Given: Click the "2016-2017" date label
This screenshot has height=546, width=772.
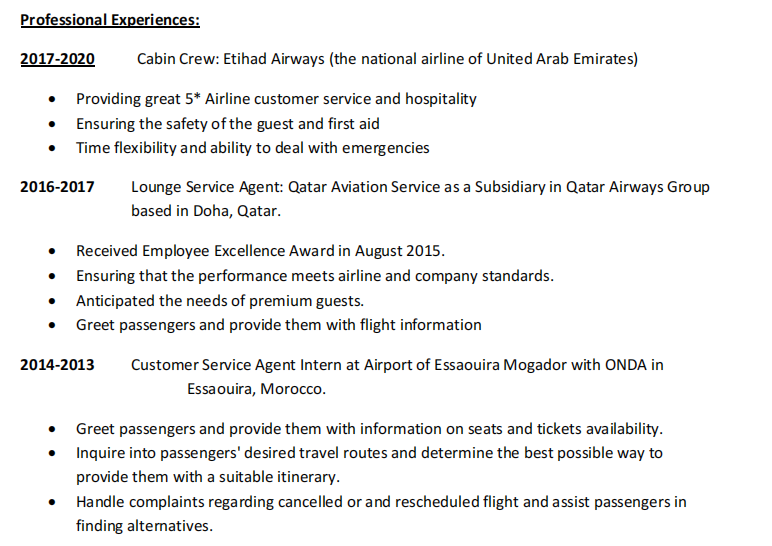Looking at the screenshot, I should (x=57, y=187).
